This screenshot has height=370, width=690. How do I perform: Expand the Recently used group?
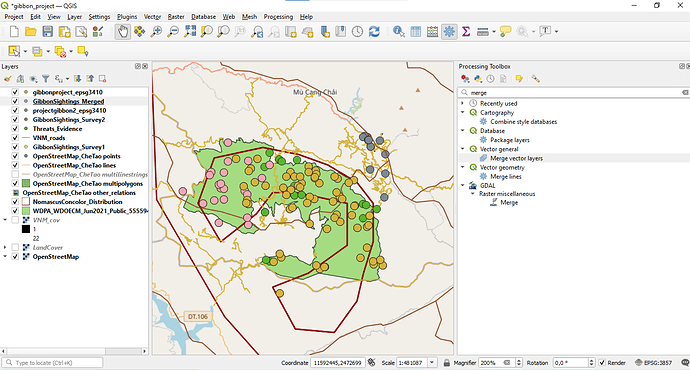pyautogui.click(x=462, y=103)
